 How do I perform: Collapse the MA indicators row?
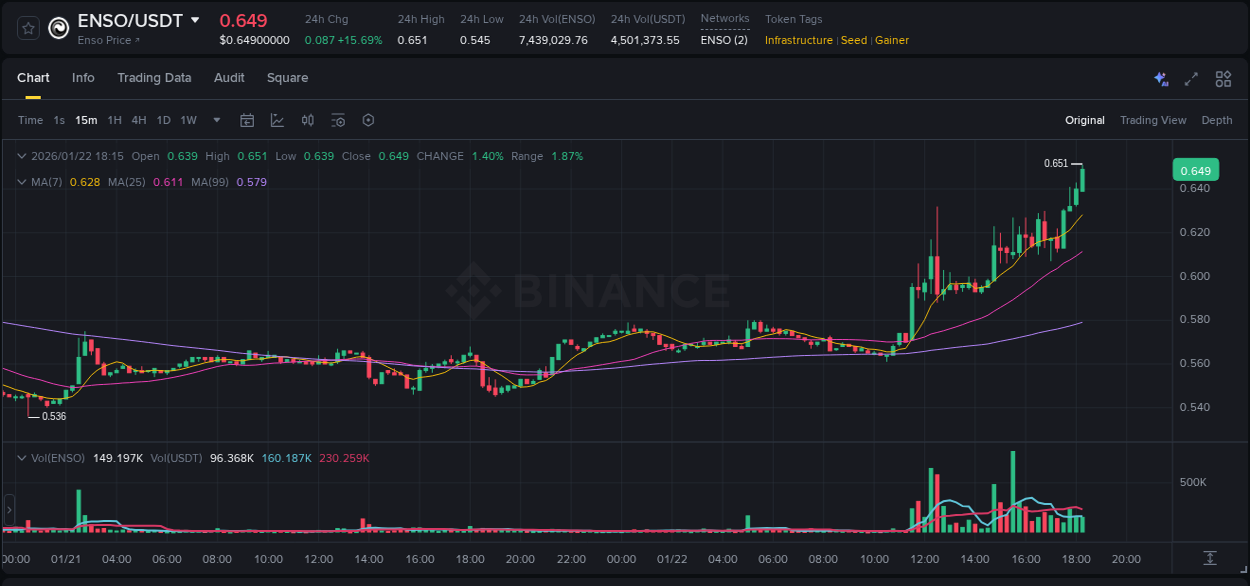pyautogui.click(x=22, y=182)
